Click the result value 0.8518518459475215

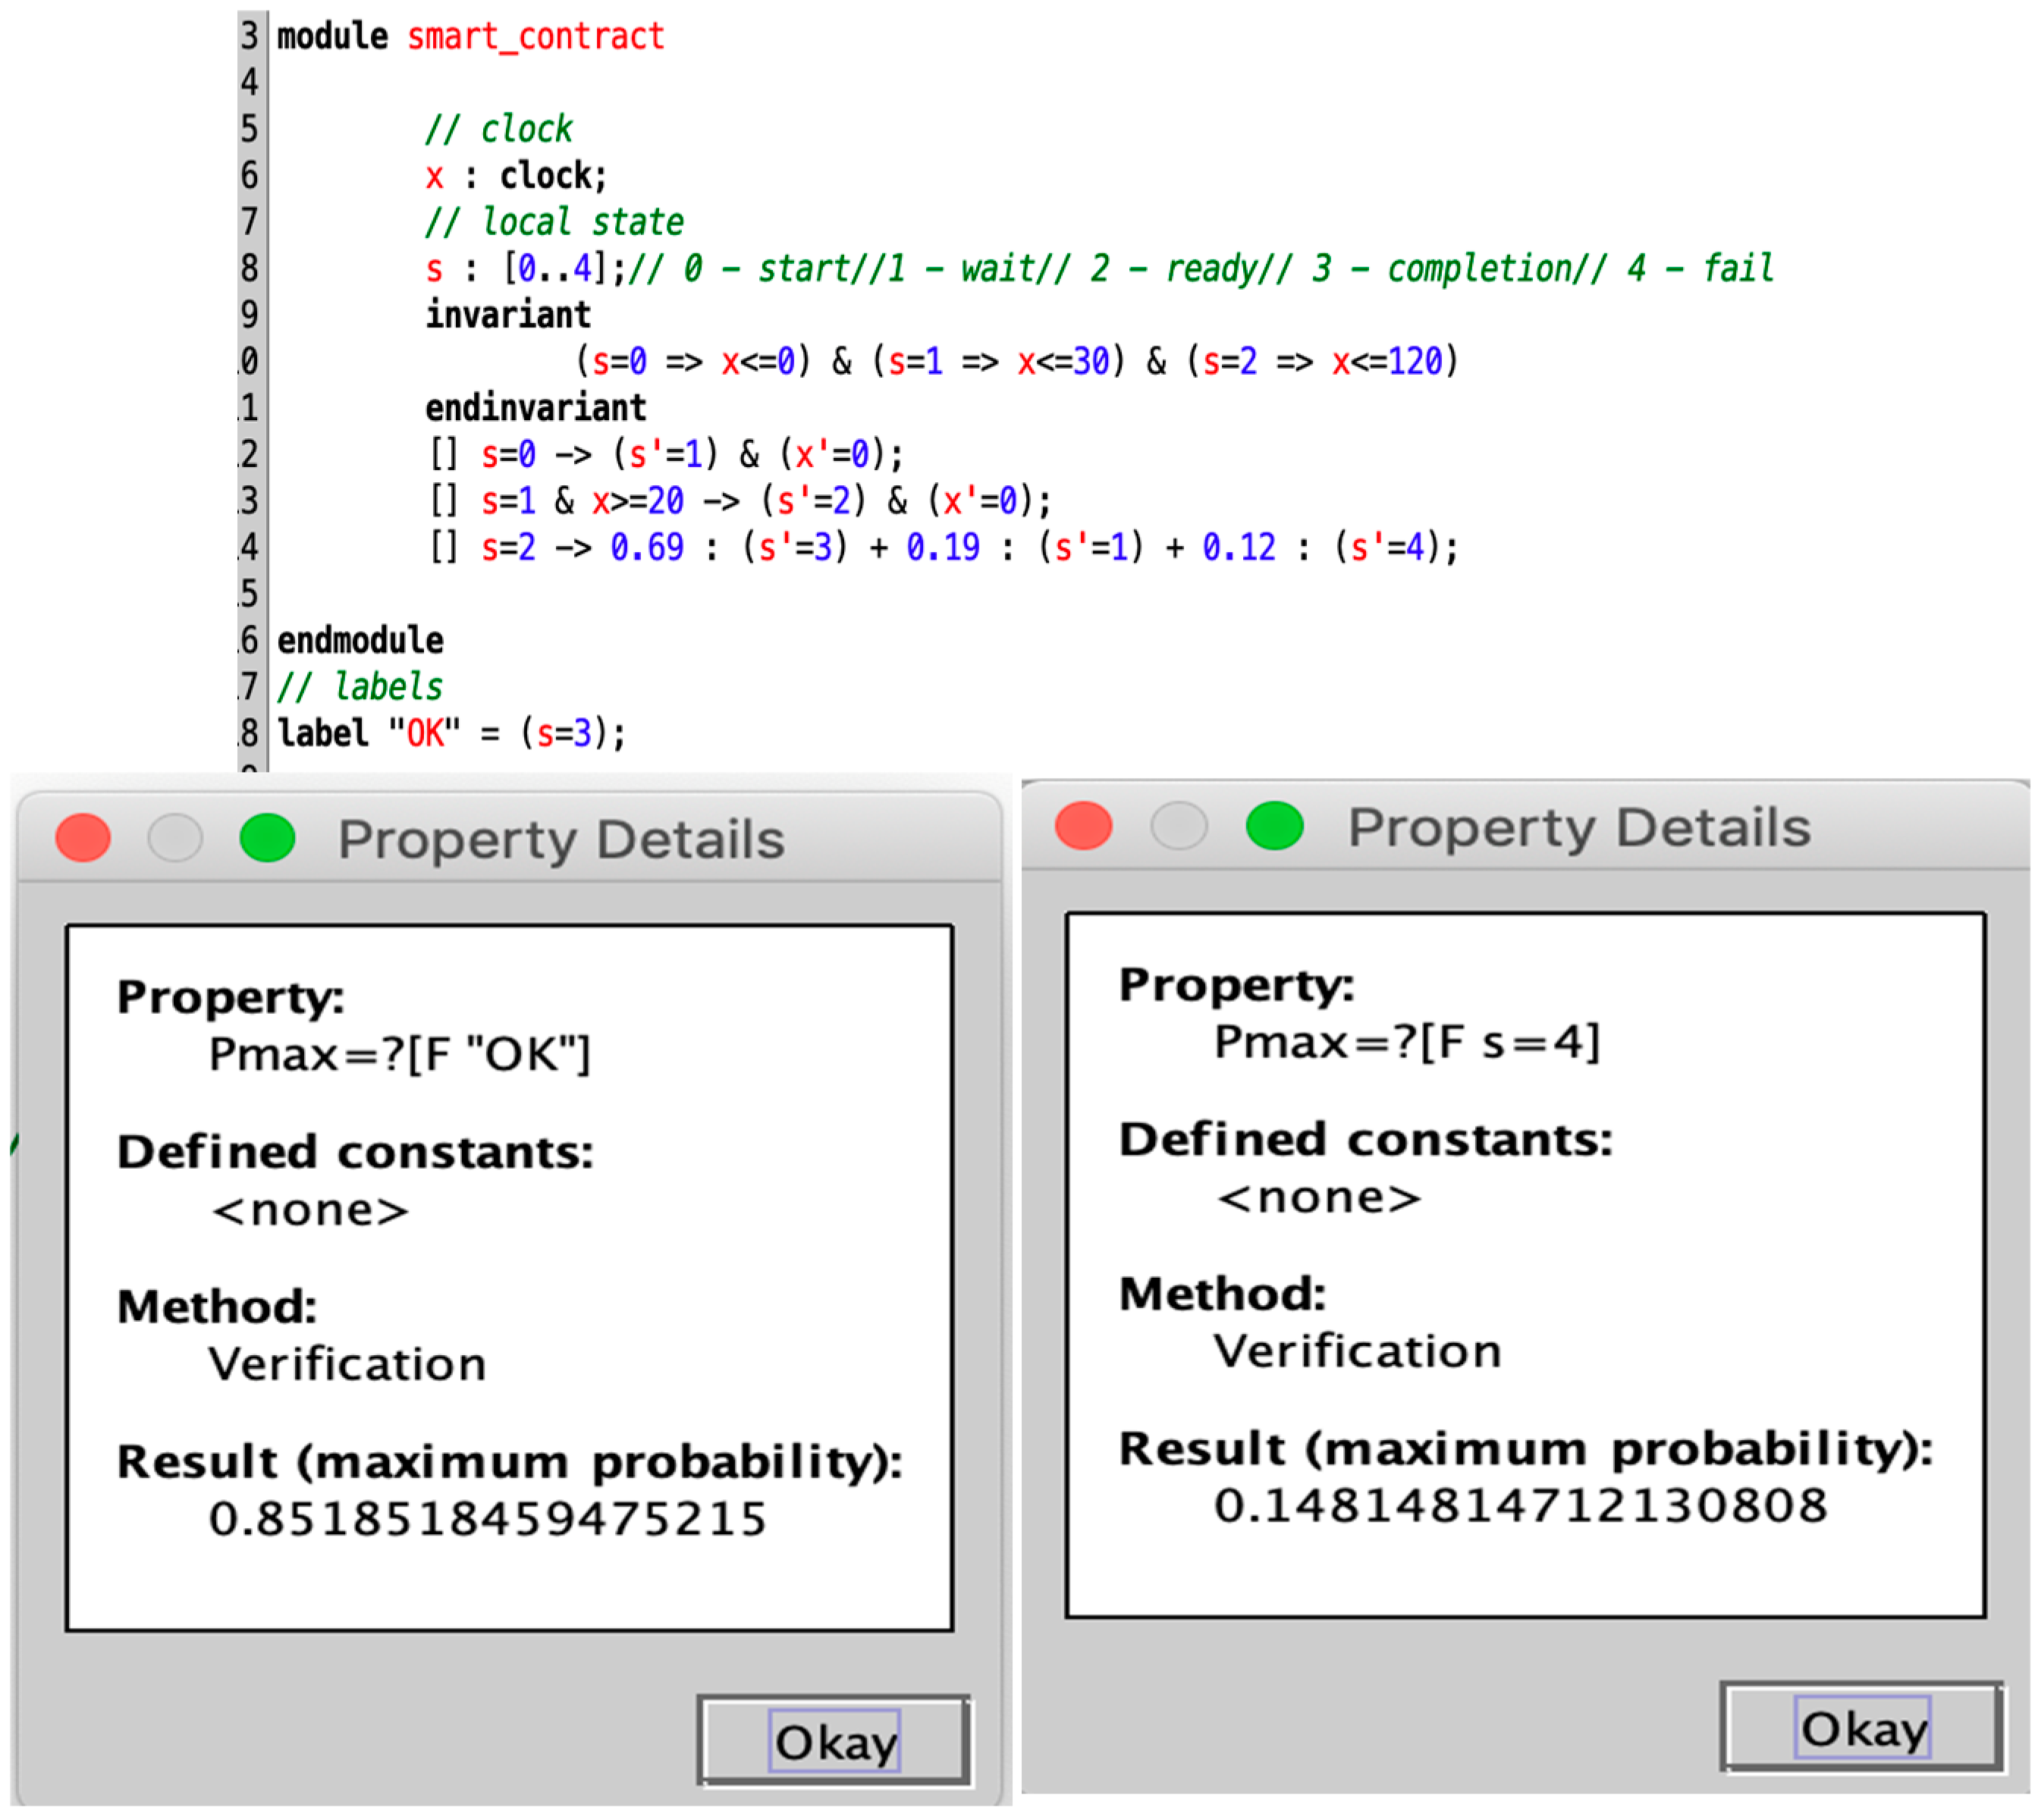click(x=487, y=1519)
